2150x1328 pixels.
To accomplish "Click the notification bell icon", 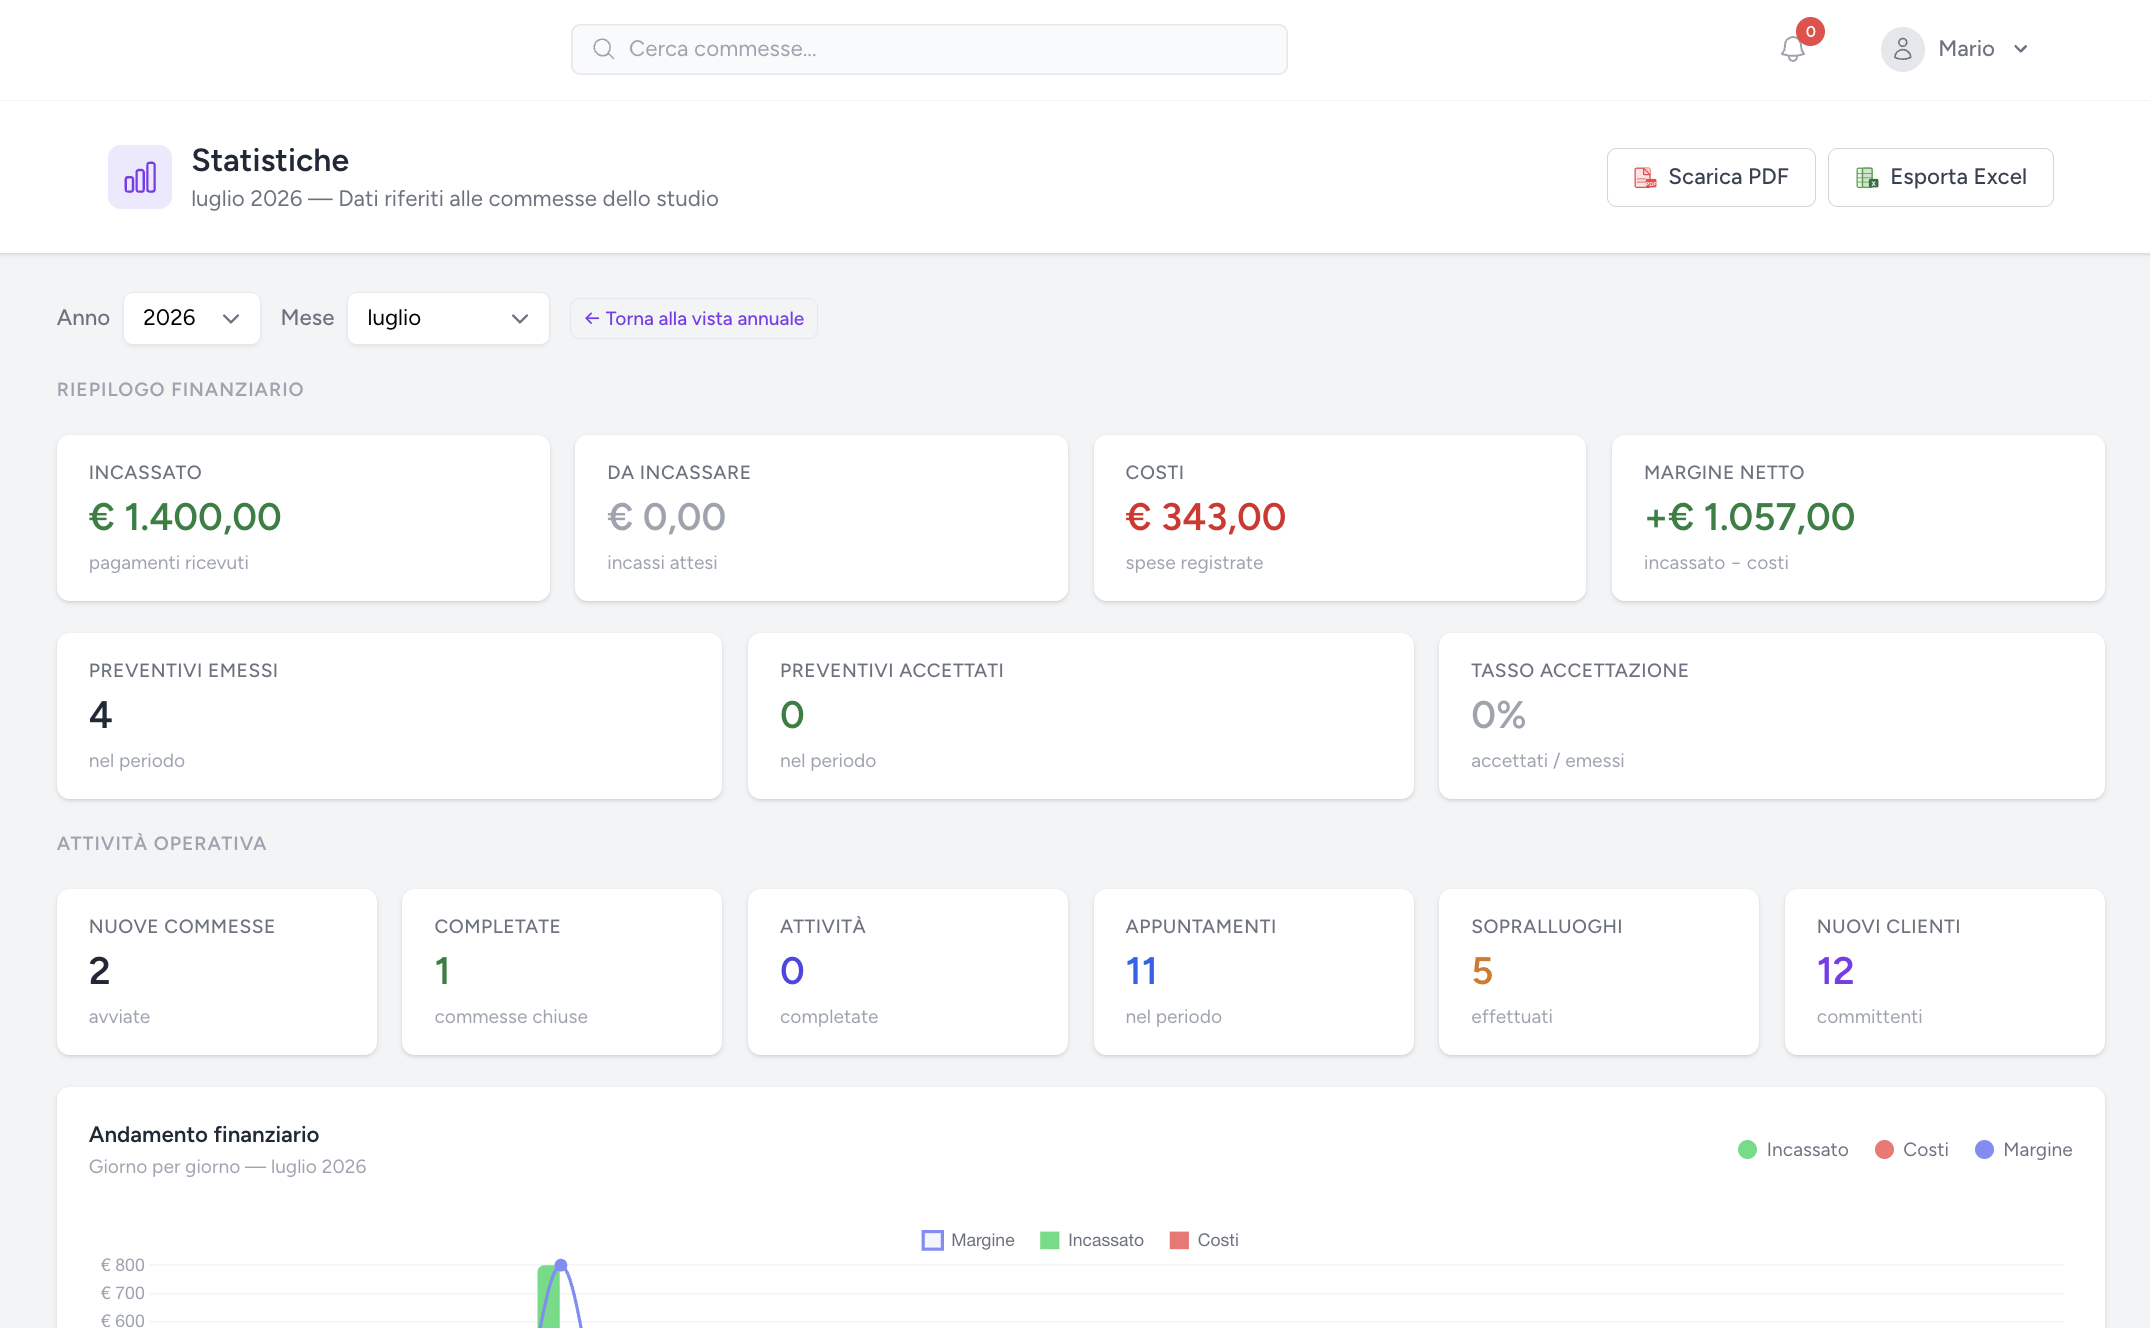I will tap(1792, 49).
